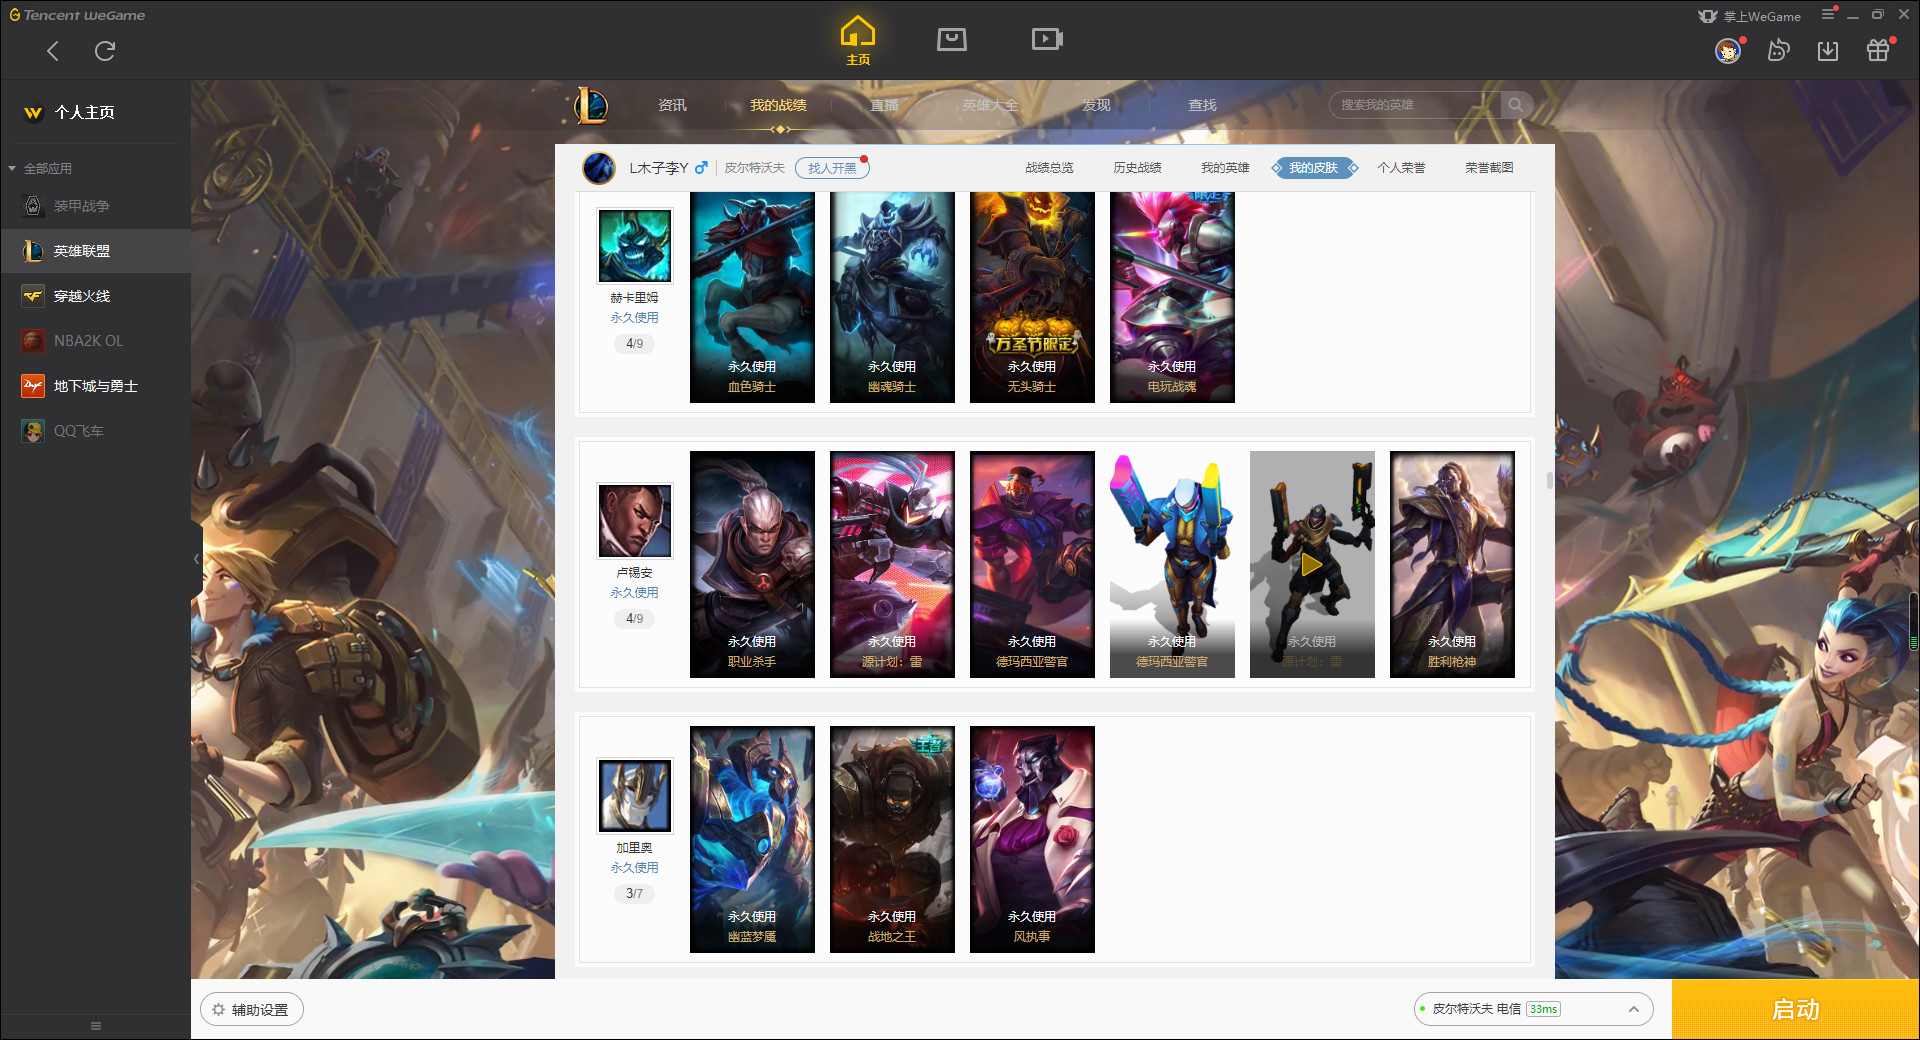Open the 发现 tab

1096,105
